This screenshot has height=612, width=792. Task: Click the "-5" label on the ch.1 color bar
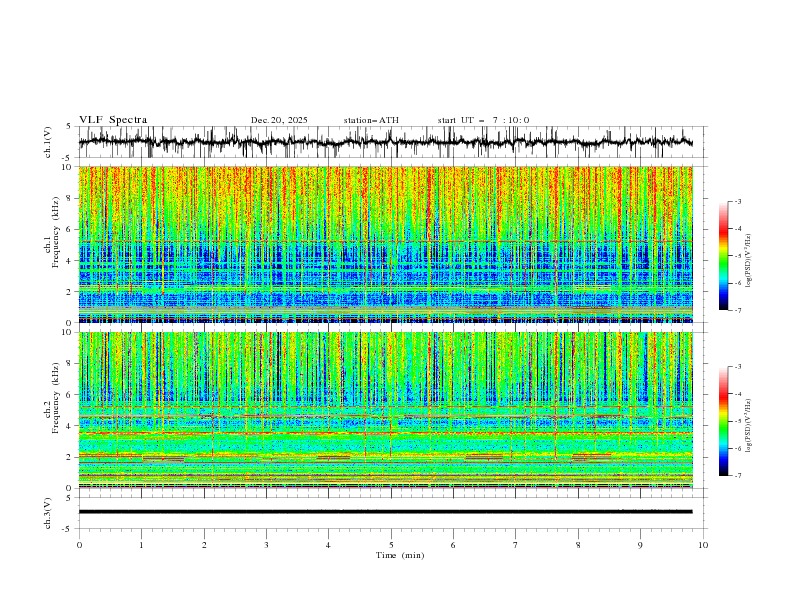[x=738, y=256]
